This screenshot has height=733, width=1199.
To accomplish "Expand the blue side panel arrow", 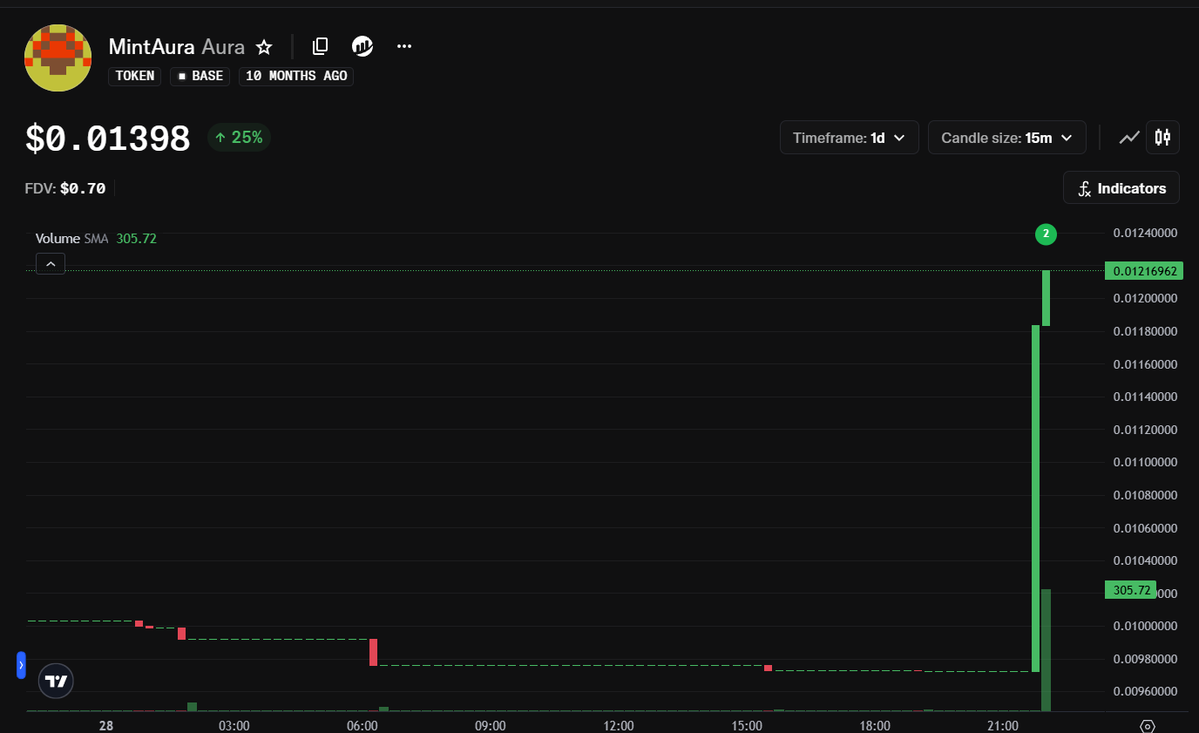I will [21, 665].
